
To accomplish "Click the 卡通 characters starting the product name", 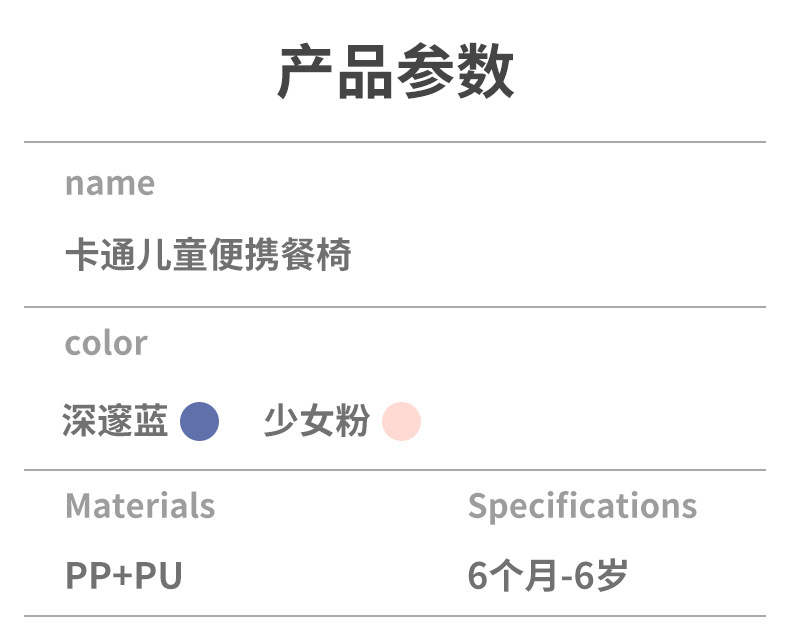I will [100, 255].
